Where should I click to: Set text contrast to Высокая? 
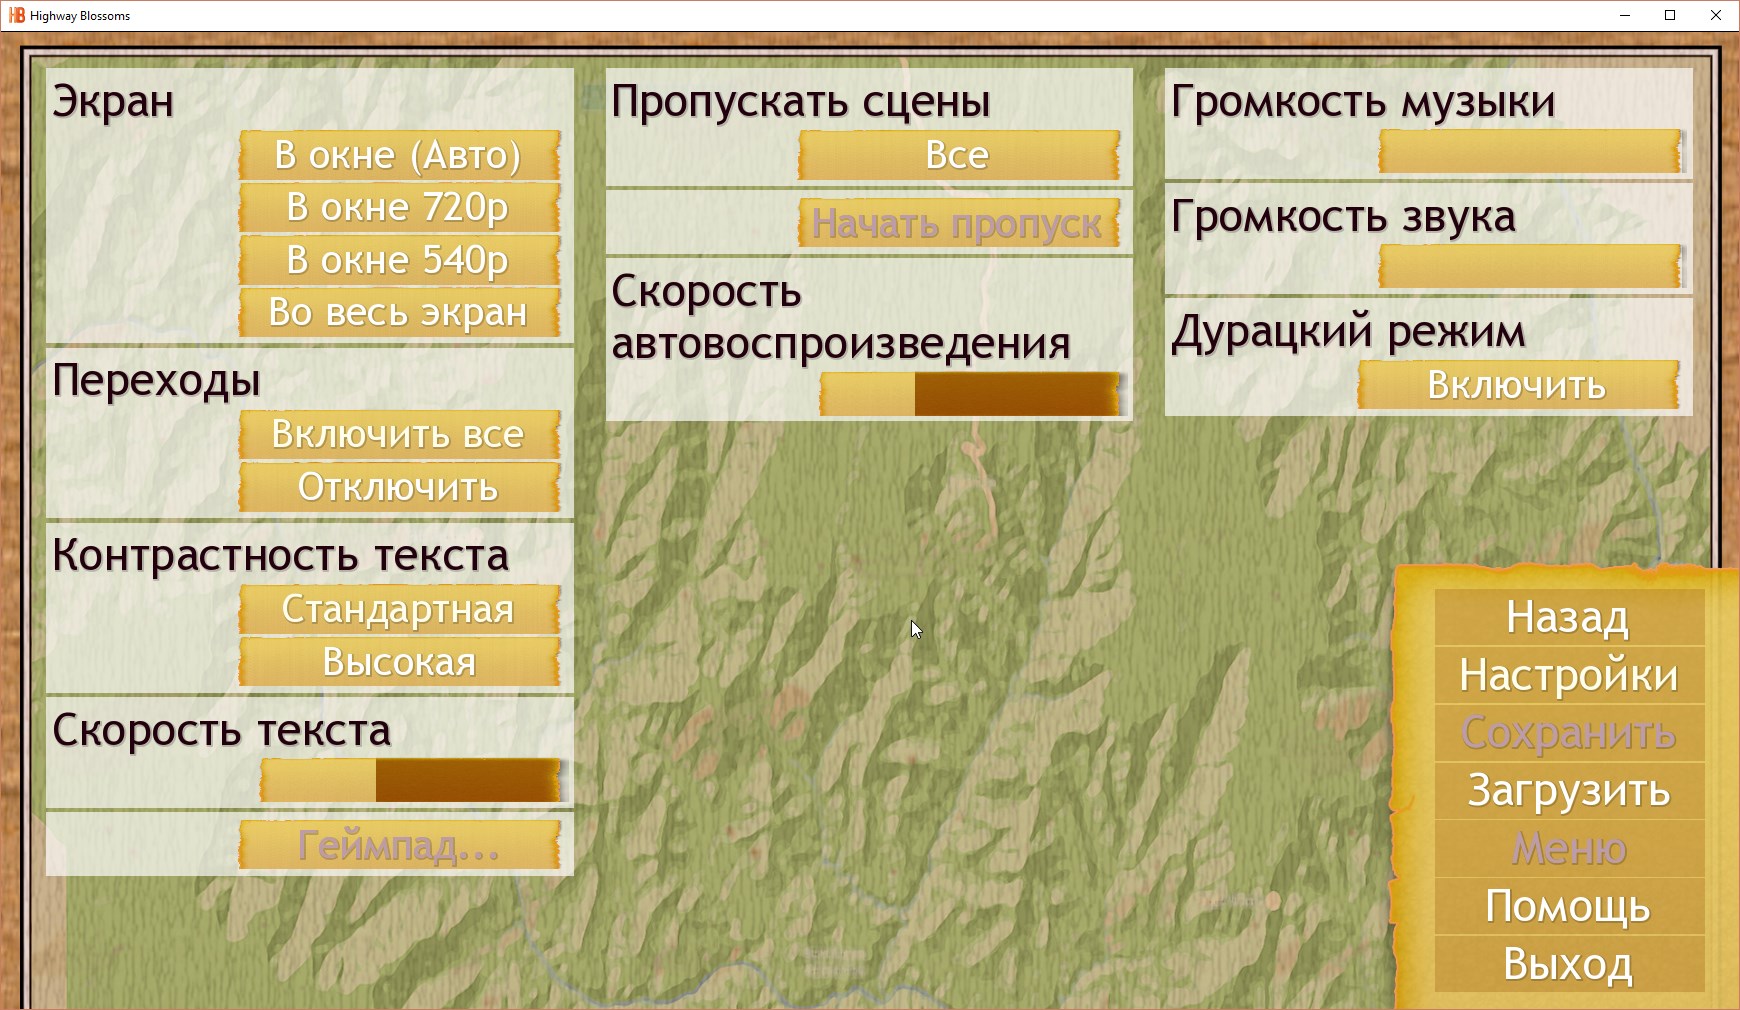[399, 662]
